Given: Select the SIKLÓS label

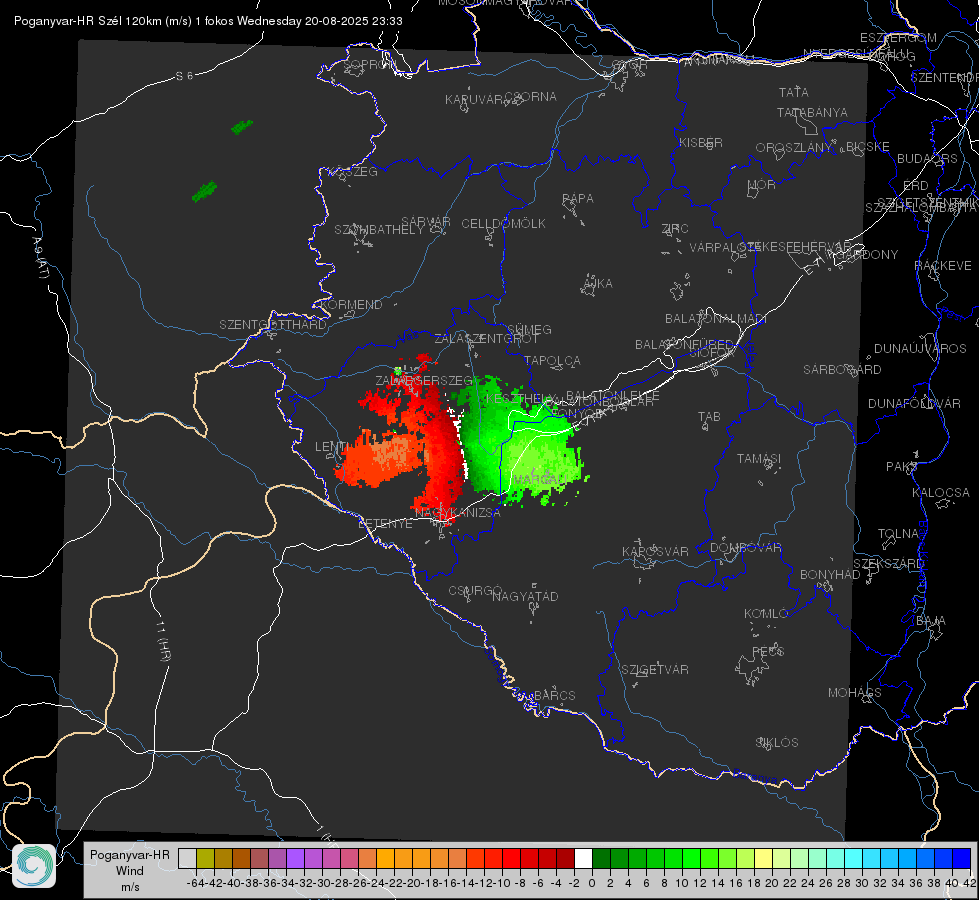Looking at the screenshot, I should click(776, 743).
